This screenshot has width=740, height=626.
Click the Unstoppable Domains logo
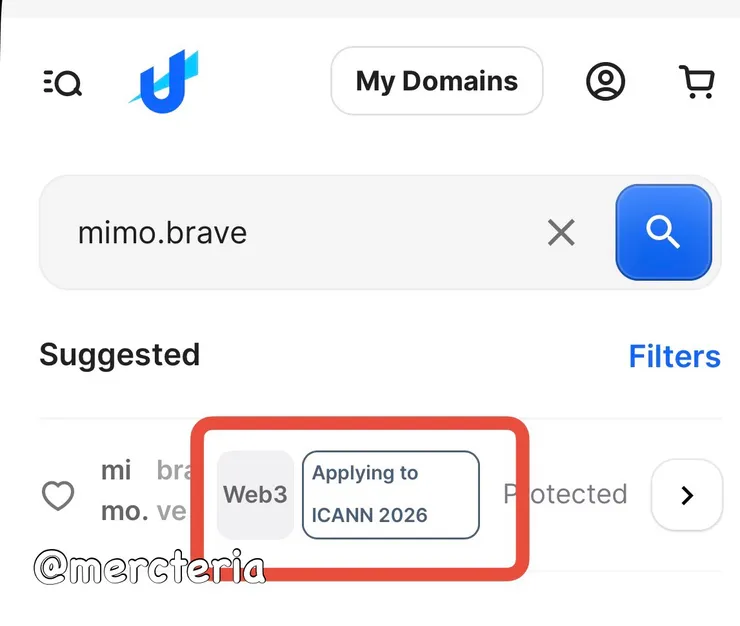tap(163, 79)
